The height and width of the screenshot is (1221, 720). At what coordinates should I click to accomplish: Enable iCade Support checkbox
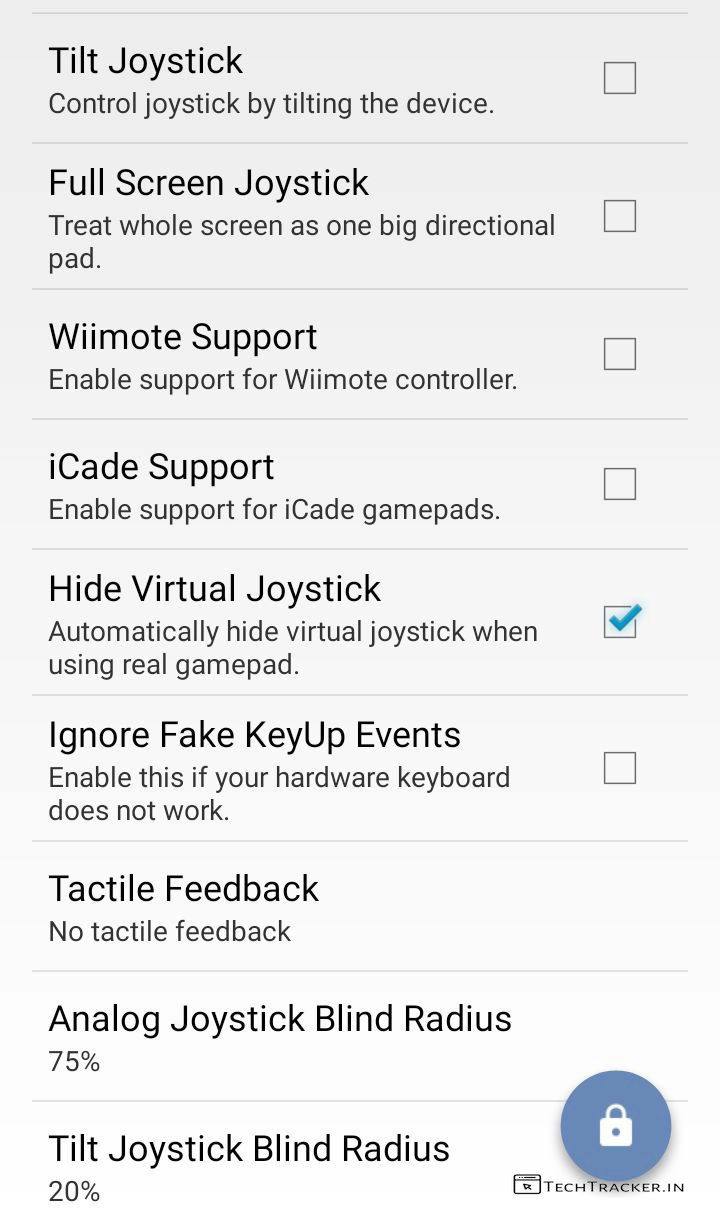(x=620, y=484)
